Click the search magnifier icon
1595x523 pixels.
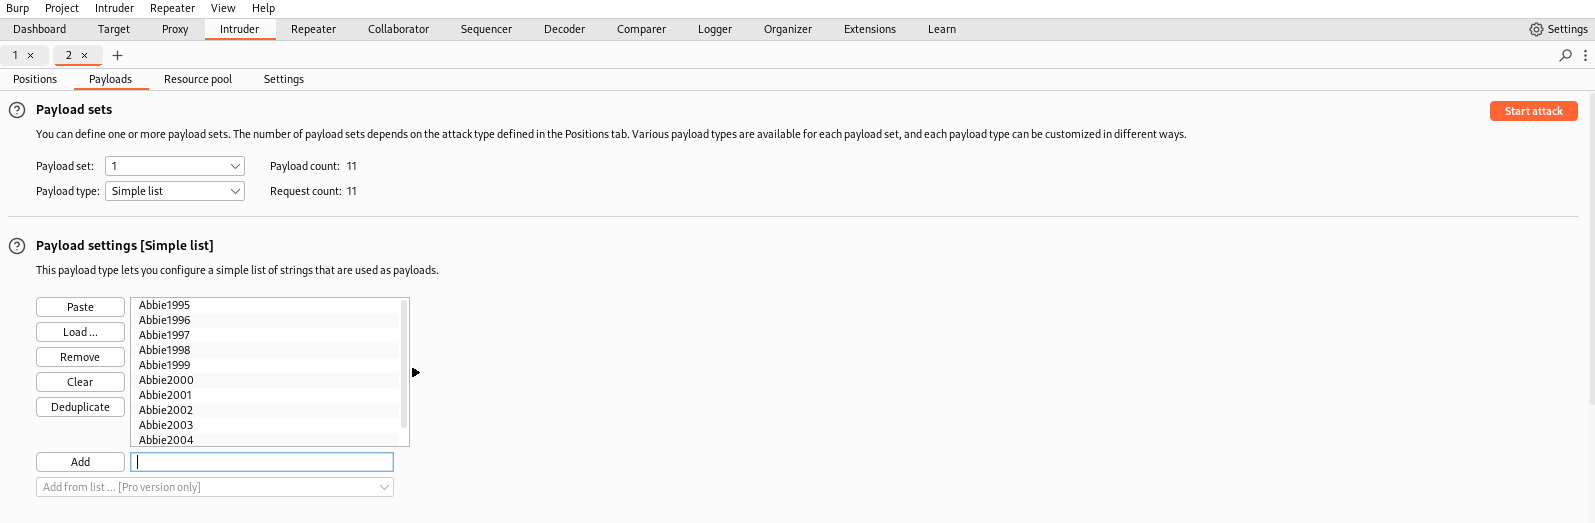coord(1566,55)
